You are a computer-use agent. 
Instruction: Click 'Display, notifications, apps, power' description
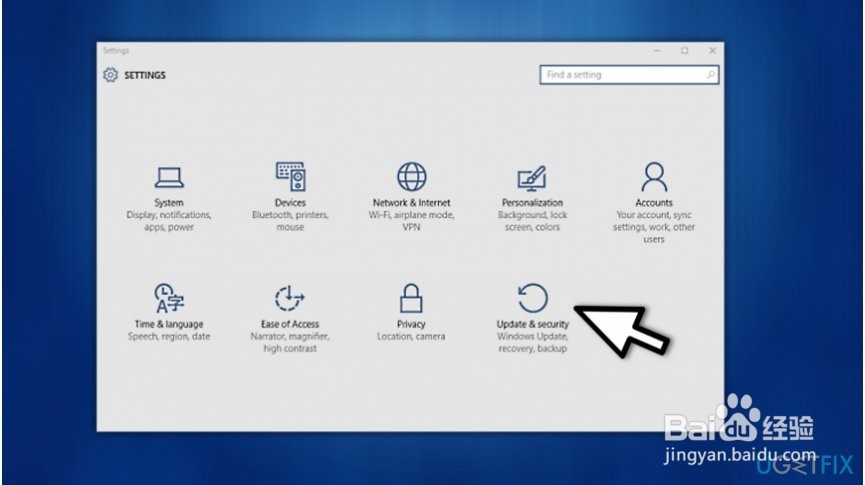tap(169, 221)
